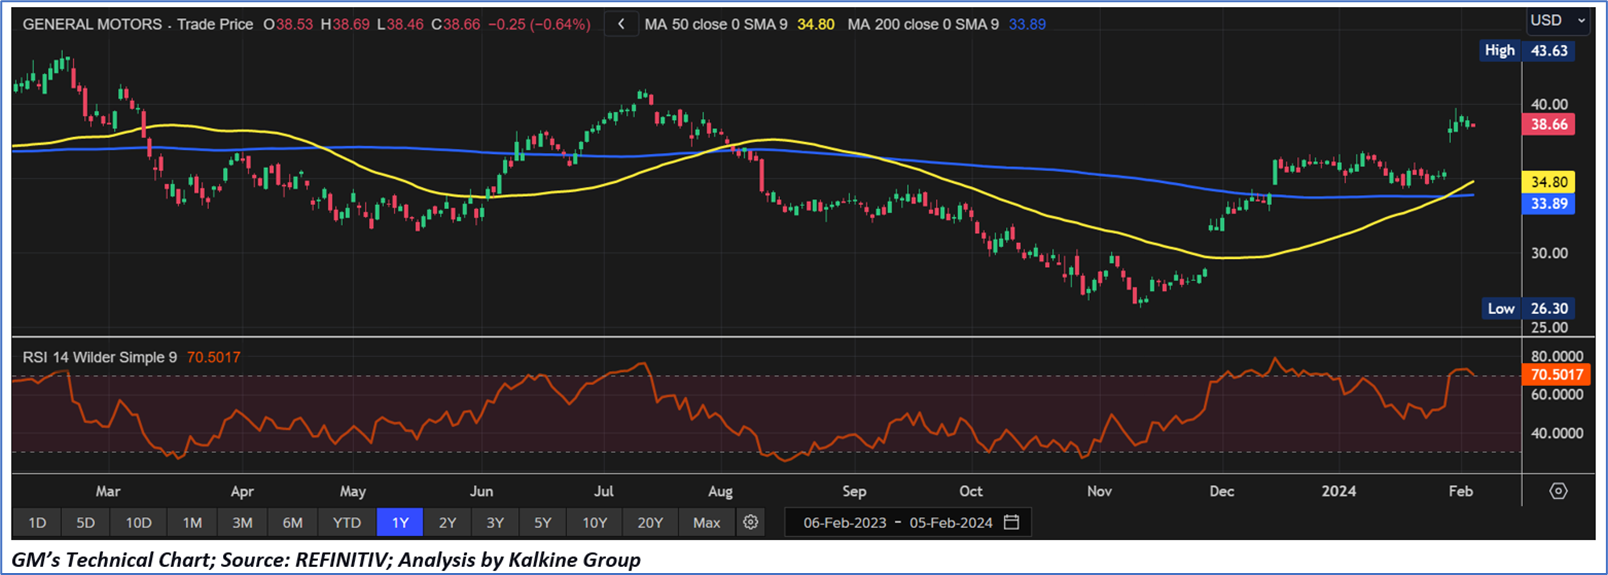Image resolution: width=1608 pixels, height=575 pixels.
Task: Edit start date 06-Feb-2023
Action: tap(845, 522)
